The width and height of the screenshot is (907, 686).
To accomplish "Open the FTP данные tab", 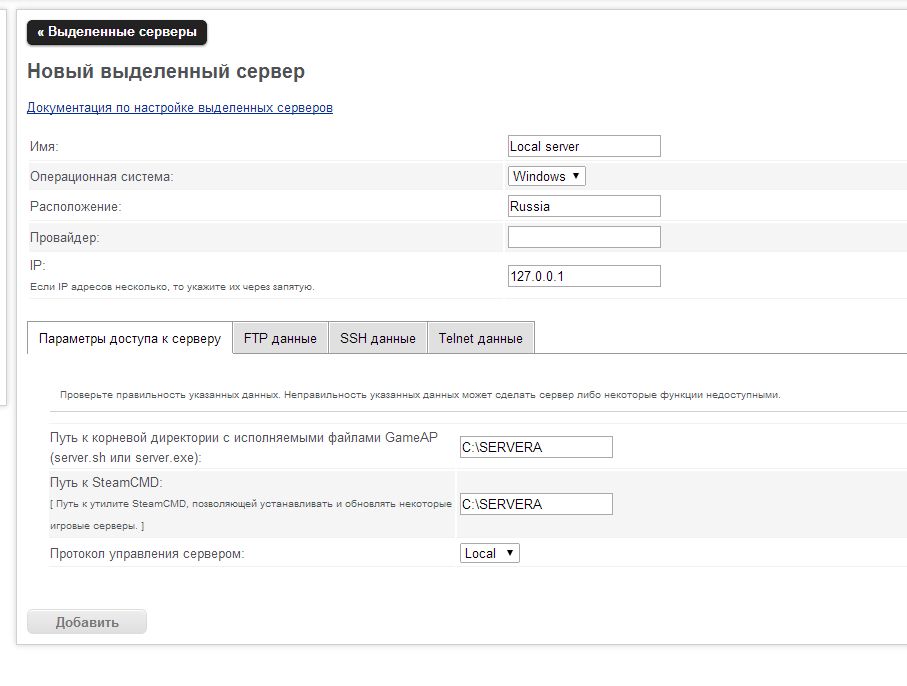I will [x=280, y=338].
